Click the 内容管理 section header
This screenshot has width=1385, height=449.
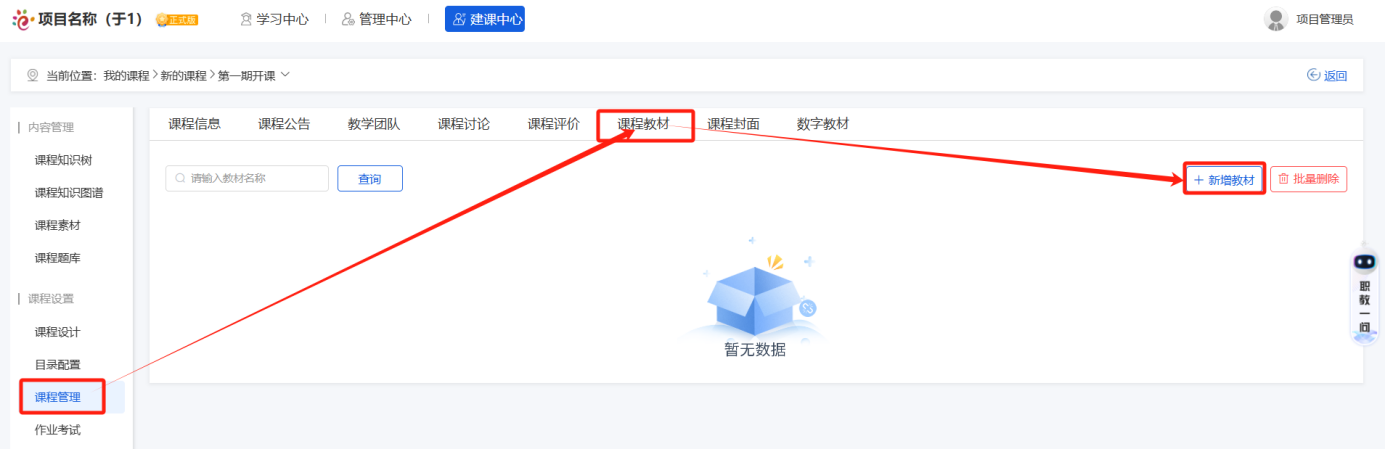point(50,127)
